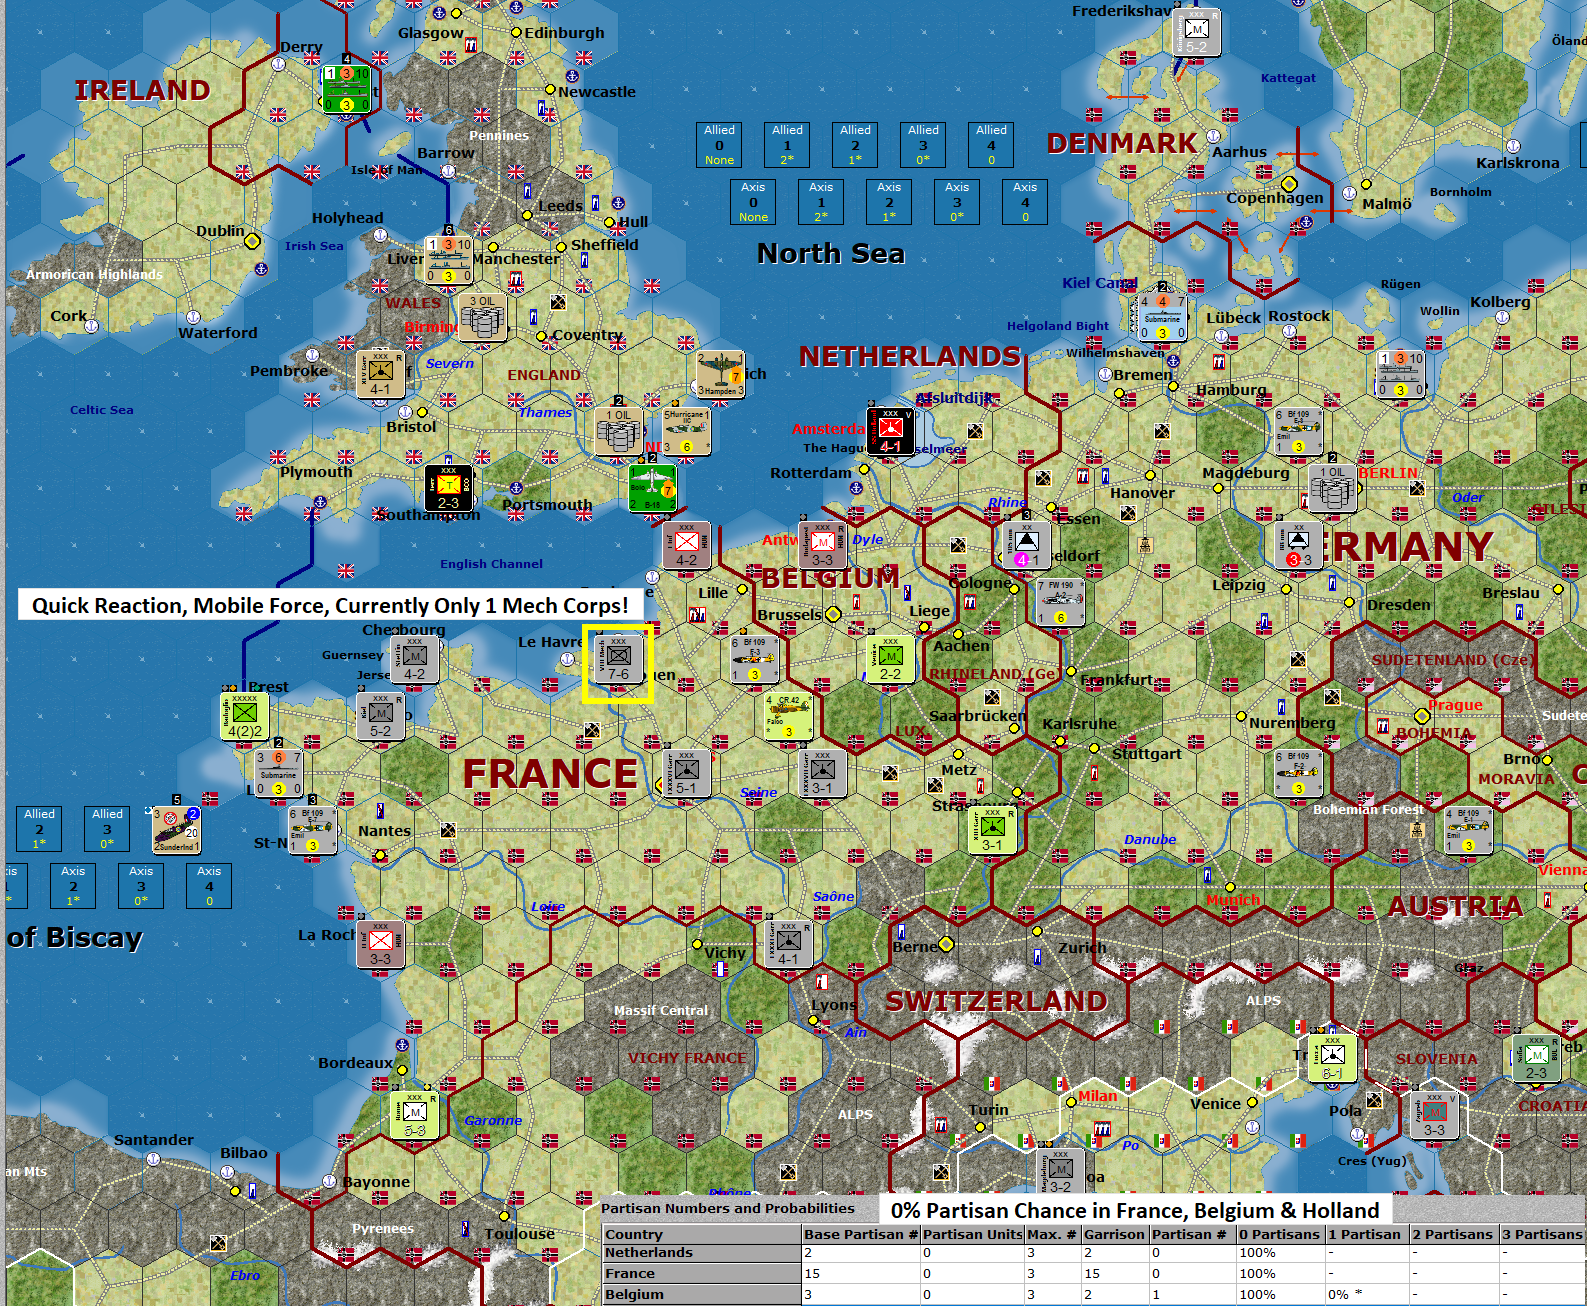Select the North Sea 'Axis 3' box

tap(957, 202)
